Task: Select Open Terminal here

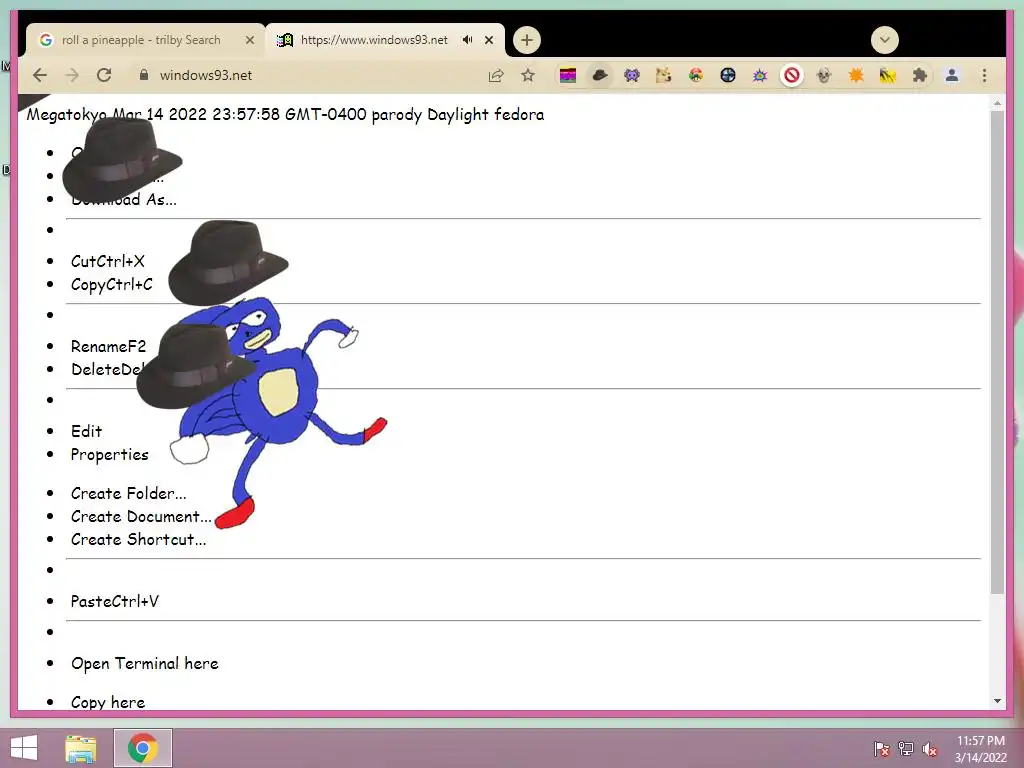Action: [x=145, y=664]
